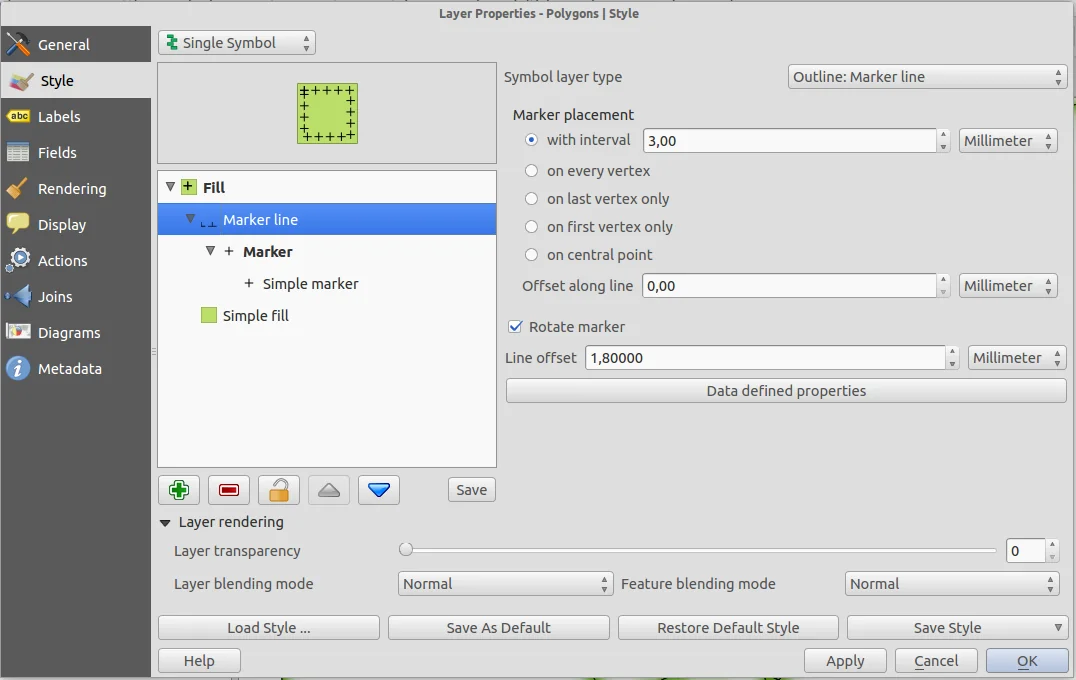Select 'on every vertex' placement option
1076x680 pixels.
pos(532,171)
